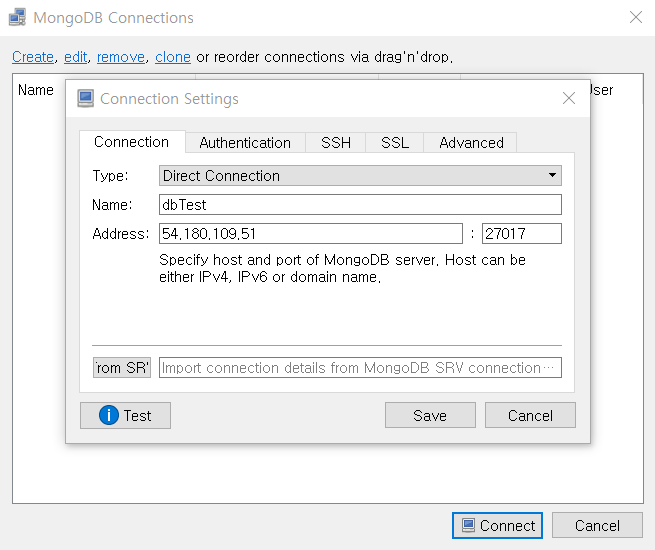This screenshot has height=550, width=655.
Task: Click the Address field with 54.180.109.51
Action: tap(311, 233)
